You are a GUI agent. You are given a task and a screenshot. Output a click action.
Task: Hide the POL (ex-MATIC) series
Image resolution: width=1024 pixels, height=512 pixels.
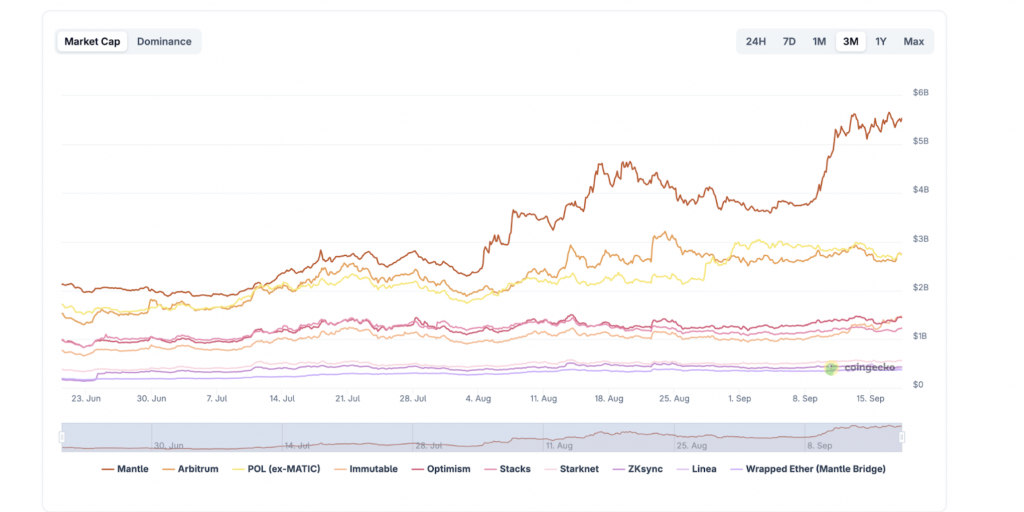click(275, 468)
